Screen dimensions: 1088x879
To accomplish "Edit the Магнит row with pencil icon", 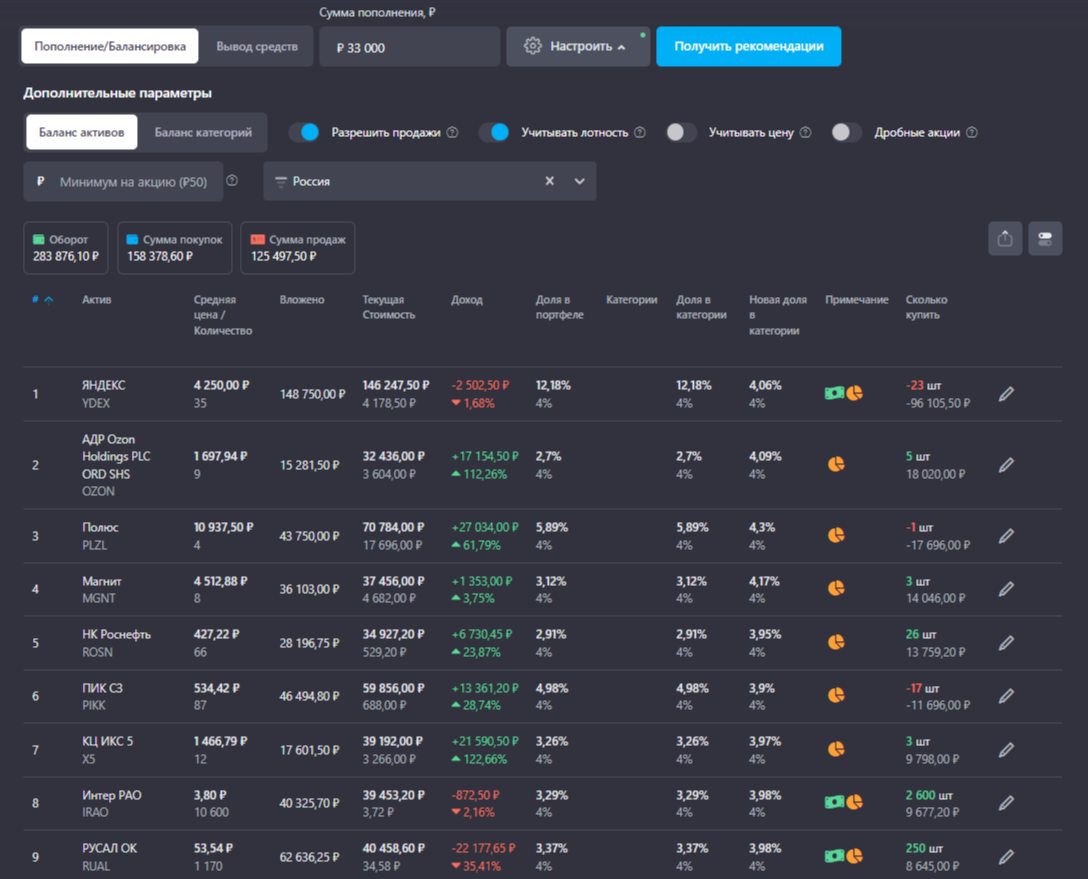I will tap(1006, 589).
